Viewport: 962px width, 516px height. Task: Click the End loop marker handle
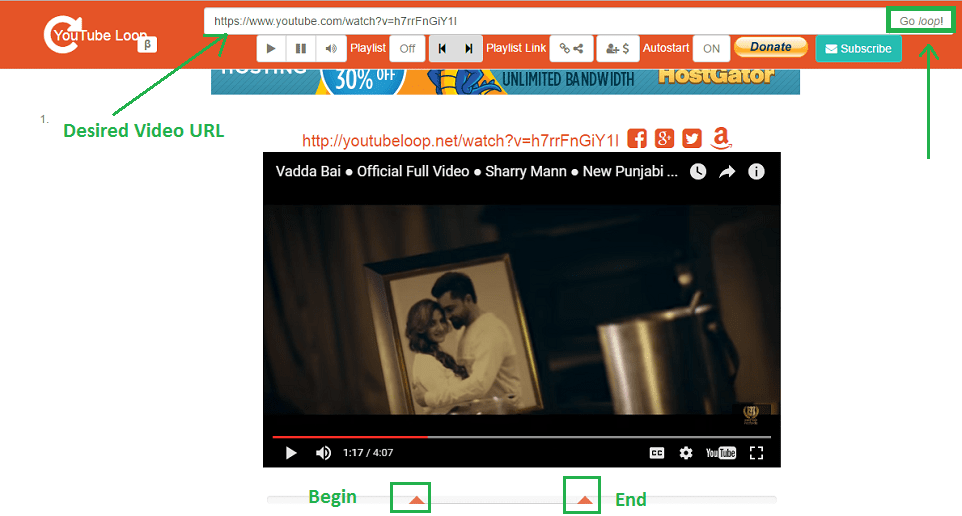[585, 500]
